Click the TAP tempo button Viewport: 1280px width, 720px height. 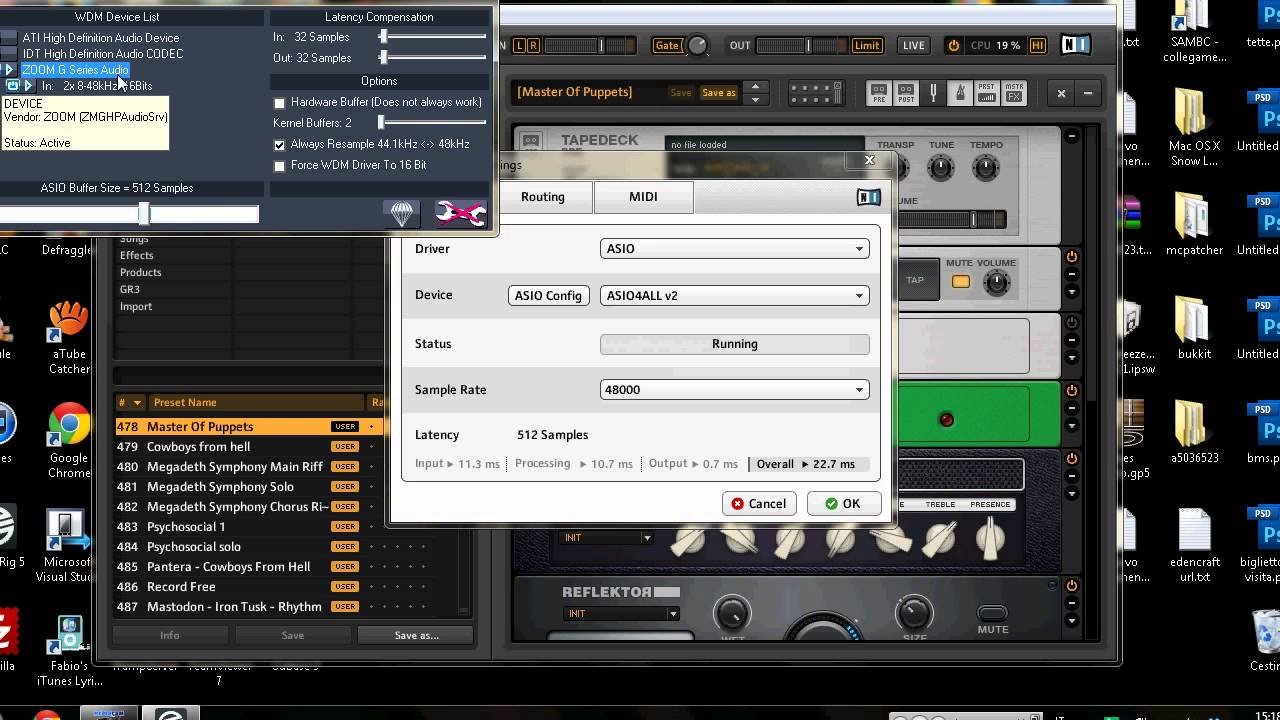pos(915,281)
